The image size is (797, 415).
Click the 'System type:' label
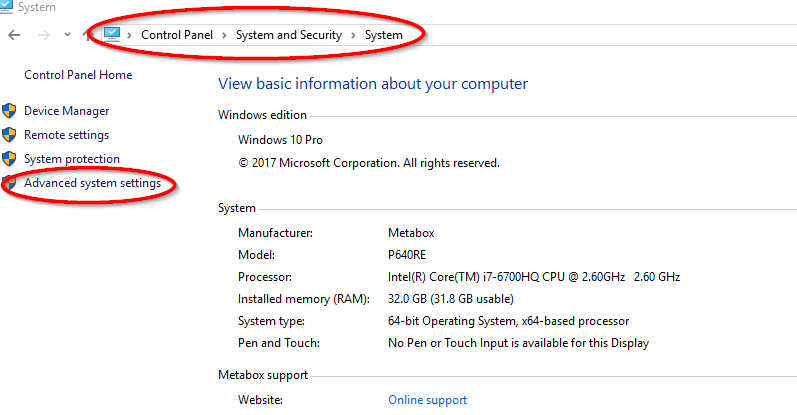pyautogui.click(x=271, y=321)
